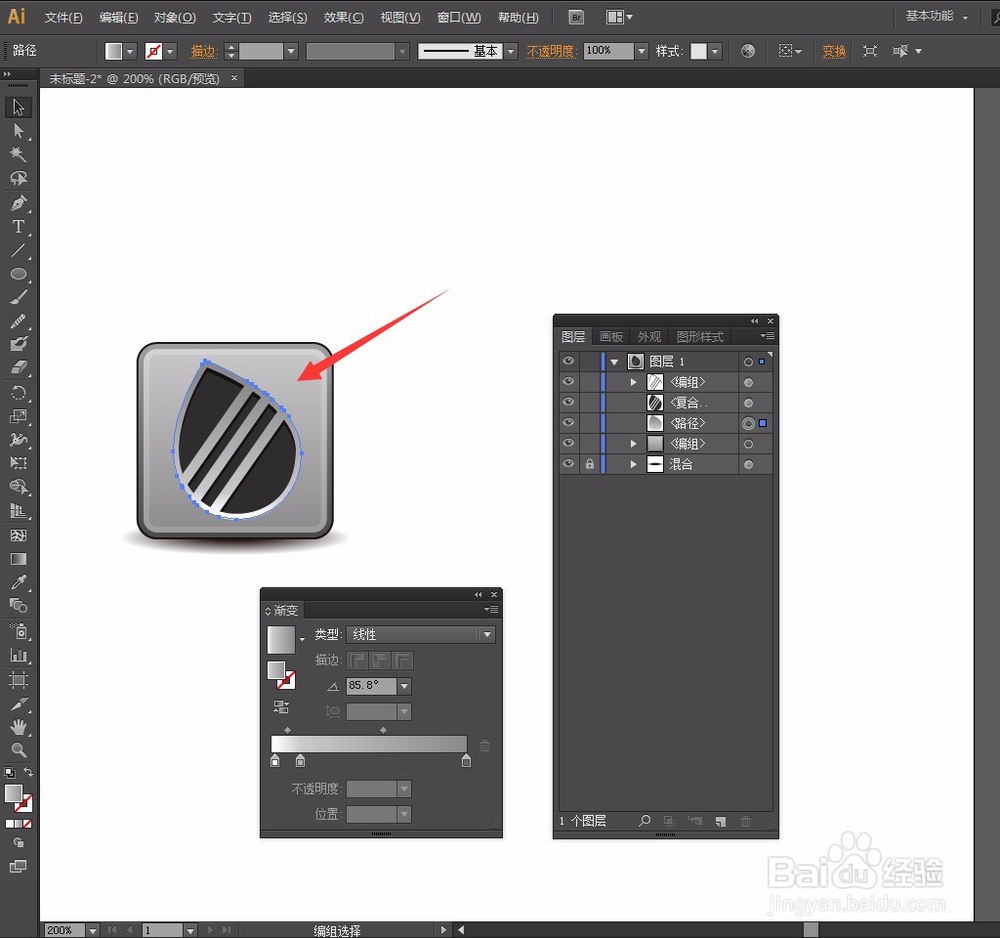This screenshot has width=1000, height=938.
Task: Open the zoom level 200% dropdown
Action: click(x=92, y=930)
